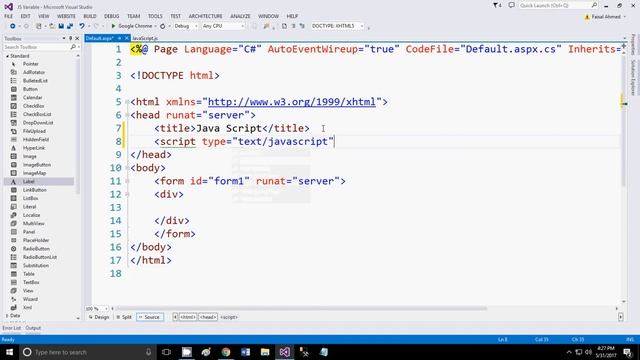Open the ARCHITECTURE menu
Image resolution: width=640 pixels, height=360 pixels.
point(205,16)
